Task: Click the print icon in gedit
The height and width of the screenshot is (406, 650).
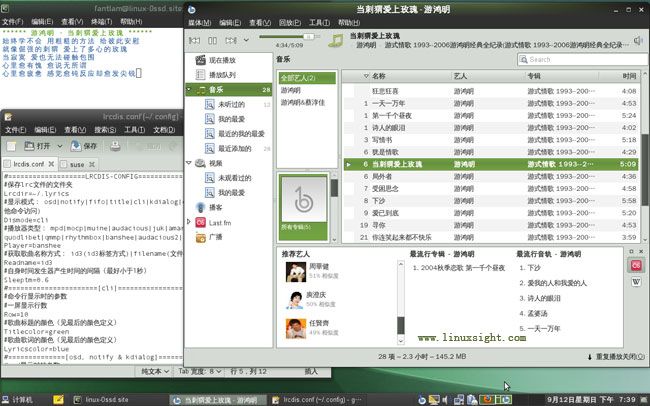Action: pos(115,146)
